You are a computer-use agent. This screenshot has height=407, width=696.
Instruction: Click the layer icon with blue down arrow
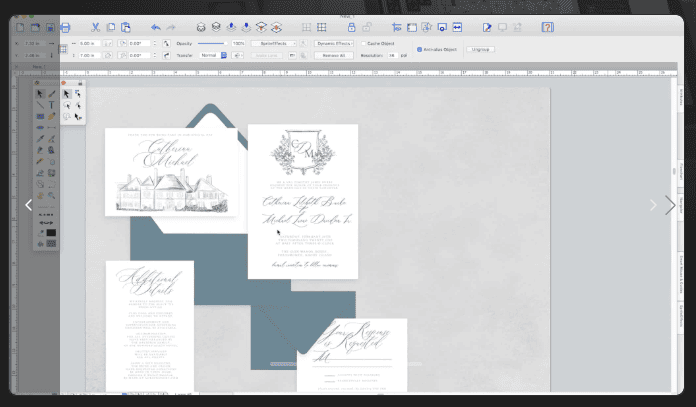pos(246,28)
